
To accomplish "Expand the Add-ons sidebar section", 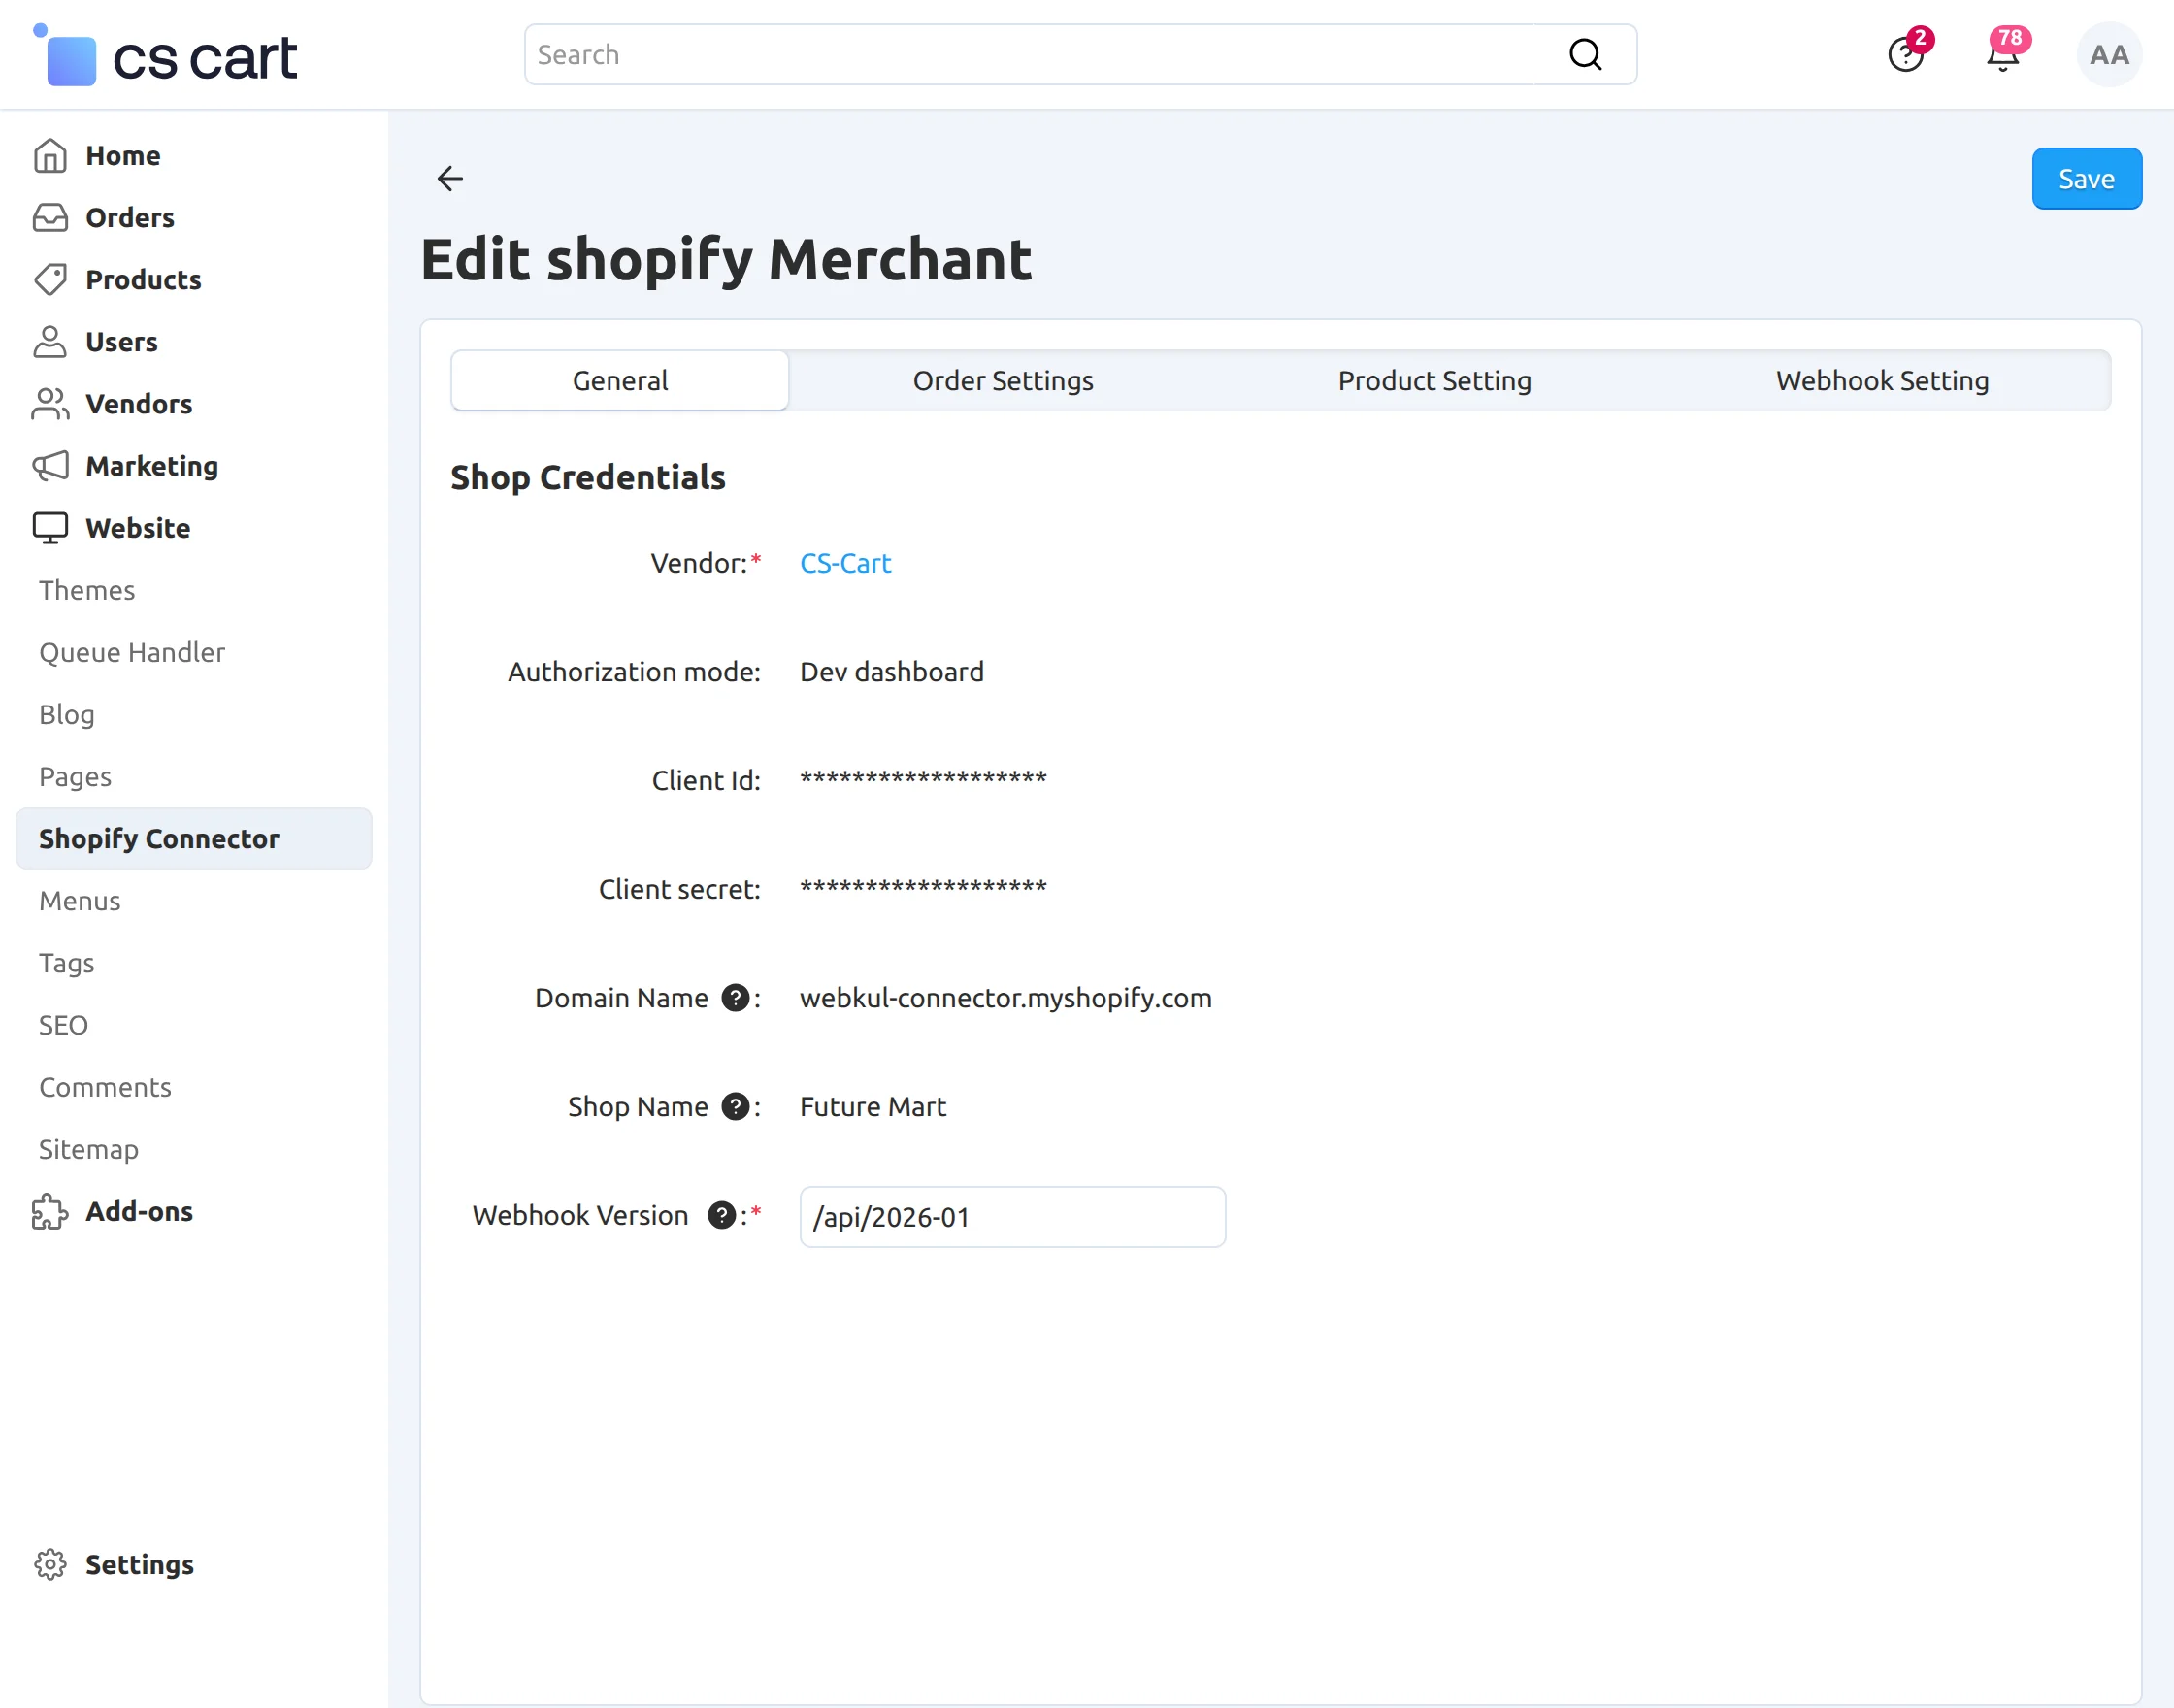I will point(139,1211).
